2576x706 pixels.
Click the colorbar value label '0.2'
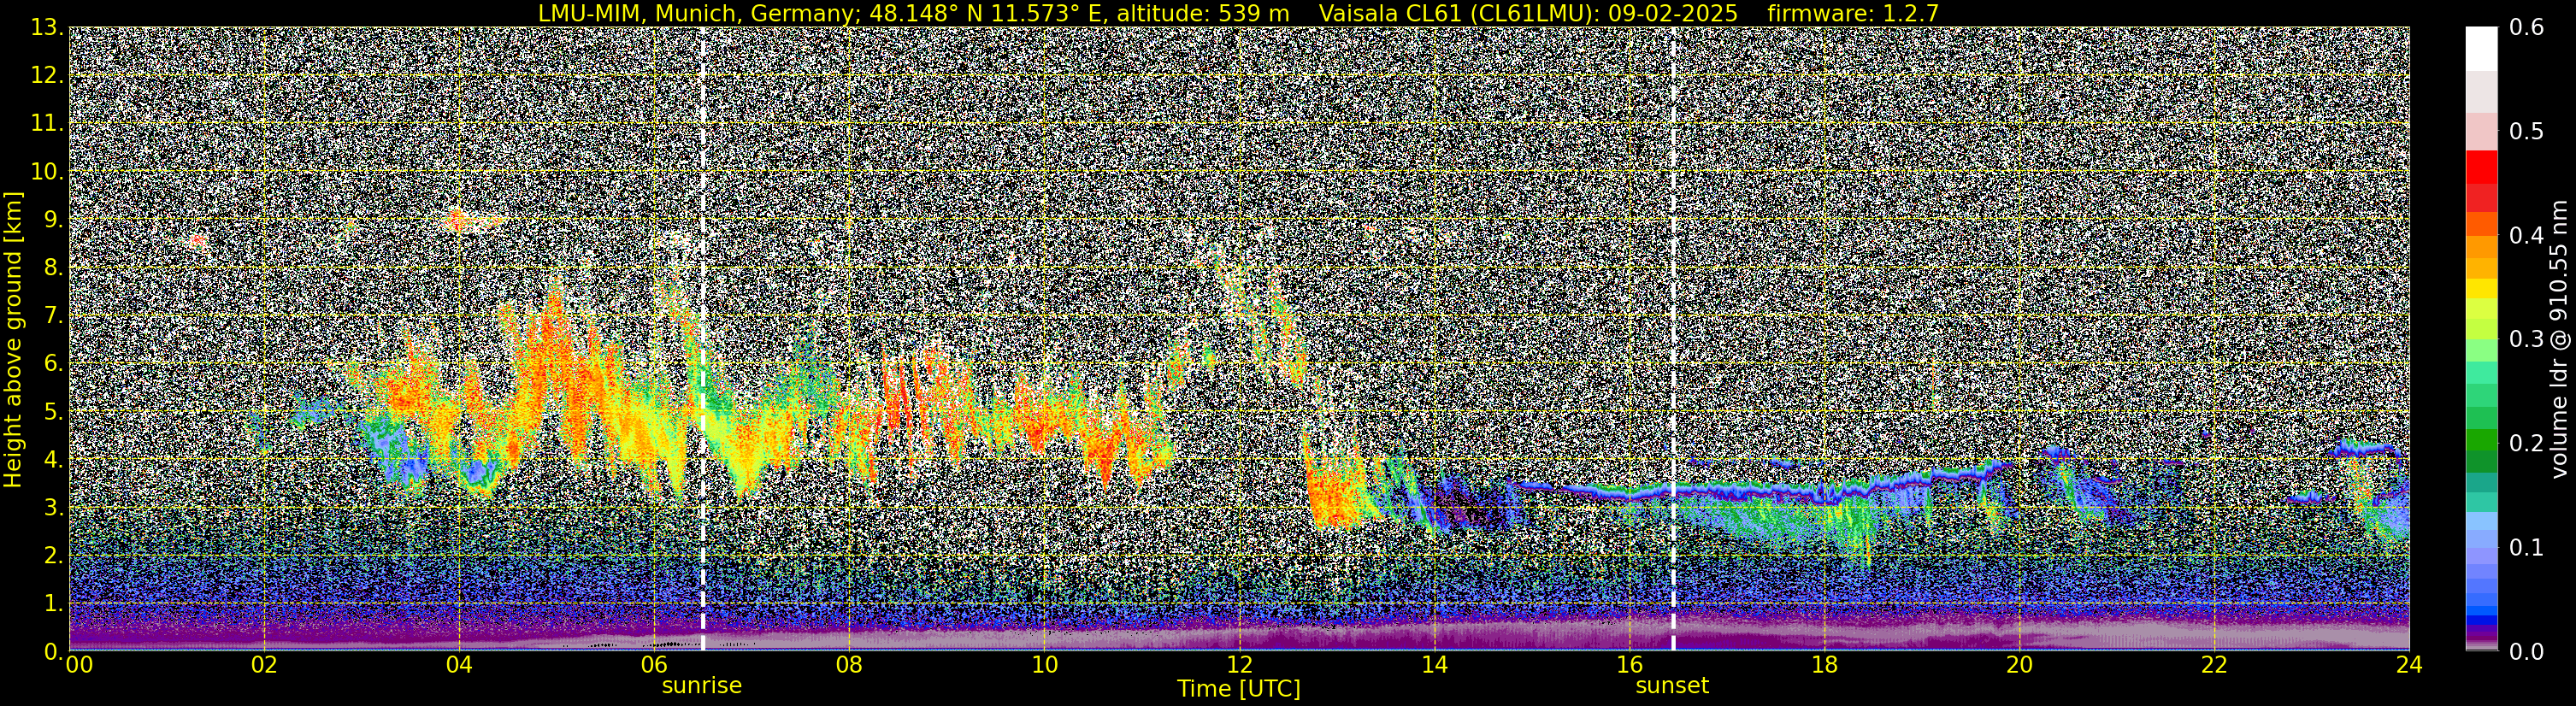(2527, 444)
